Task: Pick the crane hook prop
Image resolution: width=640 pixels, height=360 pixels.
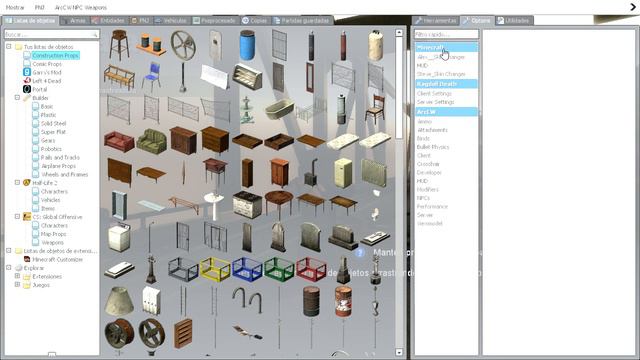Action: point(375,302)
